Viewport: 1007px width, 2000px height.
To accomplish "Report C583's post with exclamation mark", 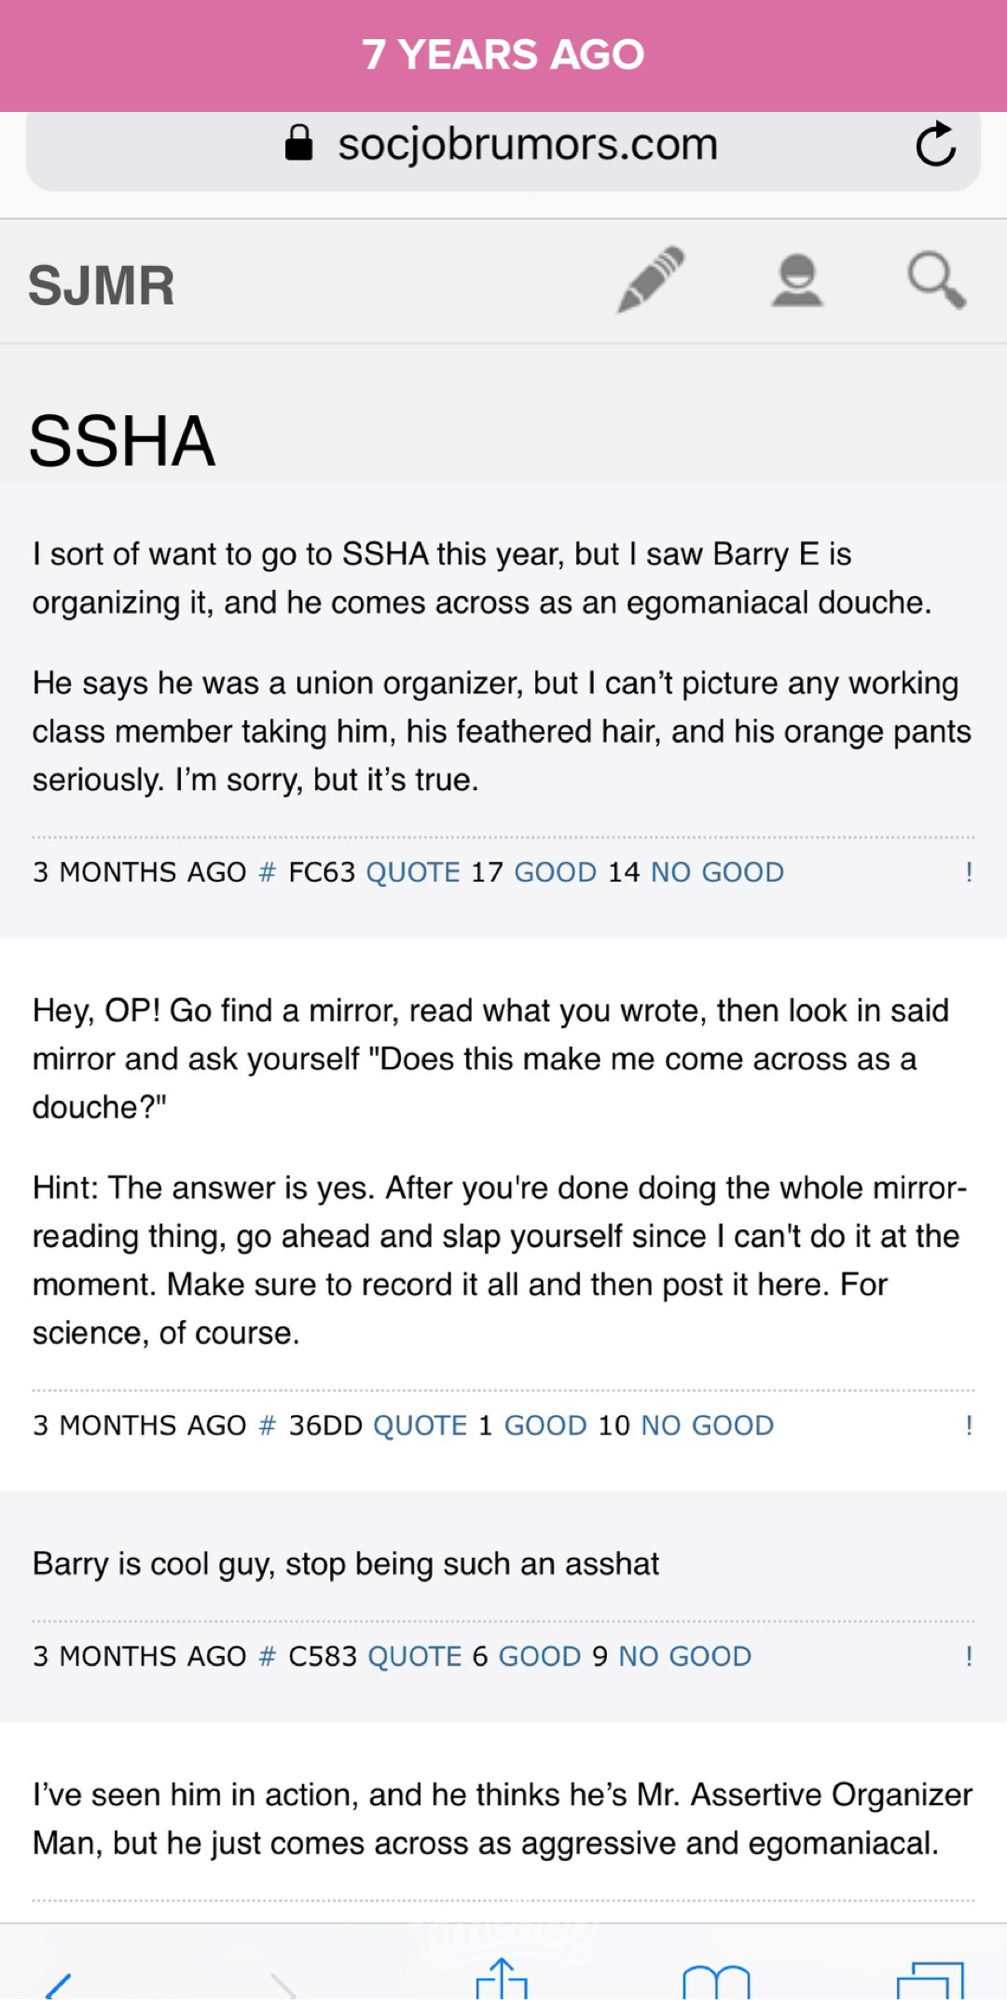I will [x=968, y=1656].
